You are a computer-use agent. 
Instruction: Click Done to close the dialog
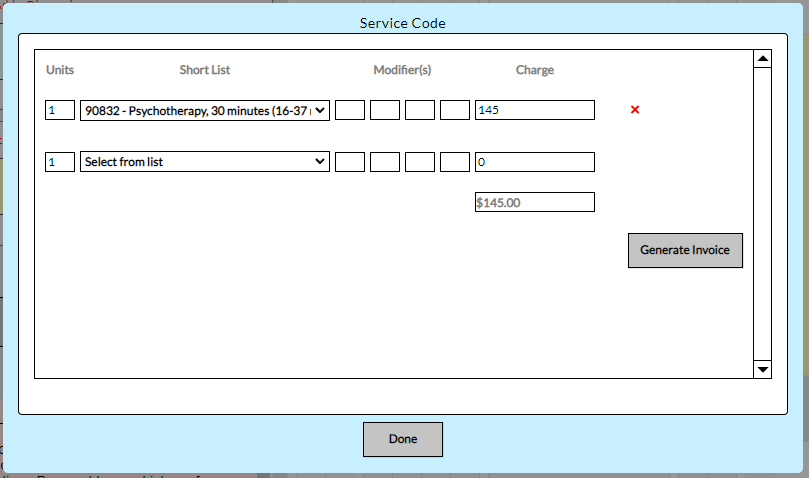click(402, 439)
